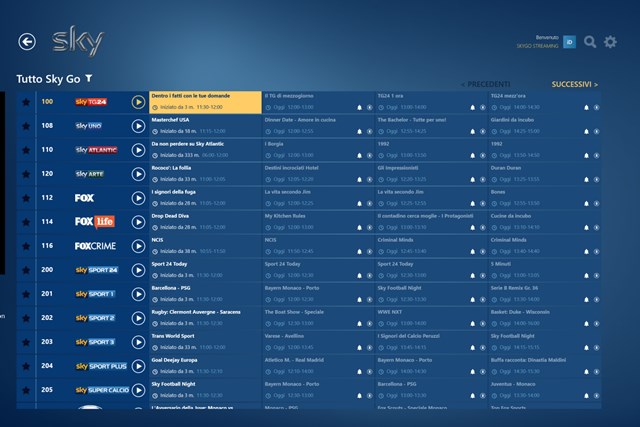Play channel 204 Sky Sport Plus

point(138,367)
